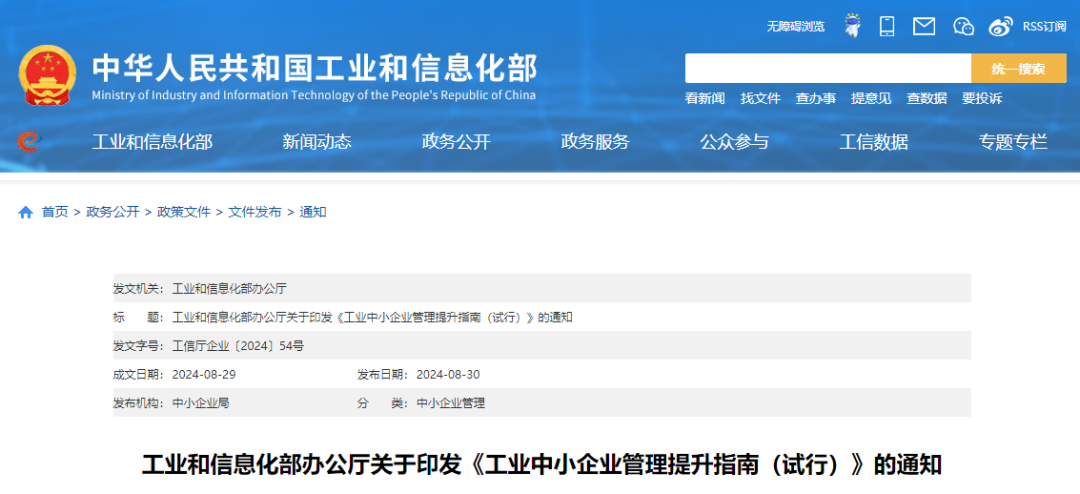Click the email envelope icon
This screenshot has height=494, width=1080.
(x=924, y=26)
